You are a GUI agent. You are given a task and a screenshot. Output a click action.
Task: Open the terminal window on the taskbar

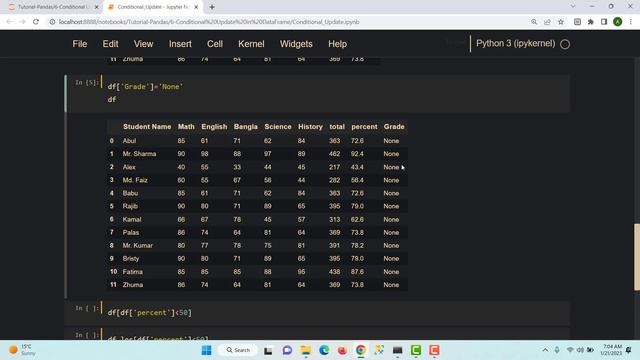point(398,350)
